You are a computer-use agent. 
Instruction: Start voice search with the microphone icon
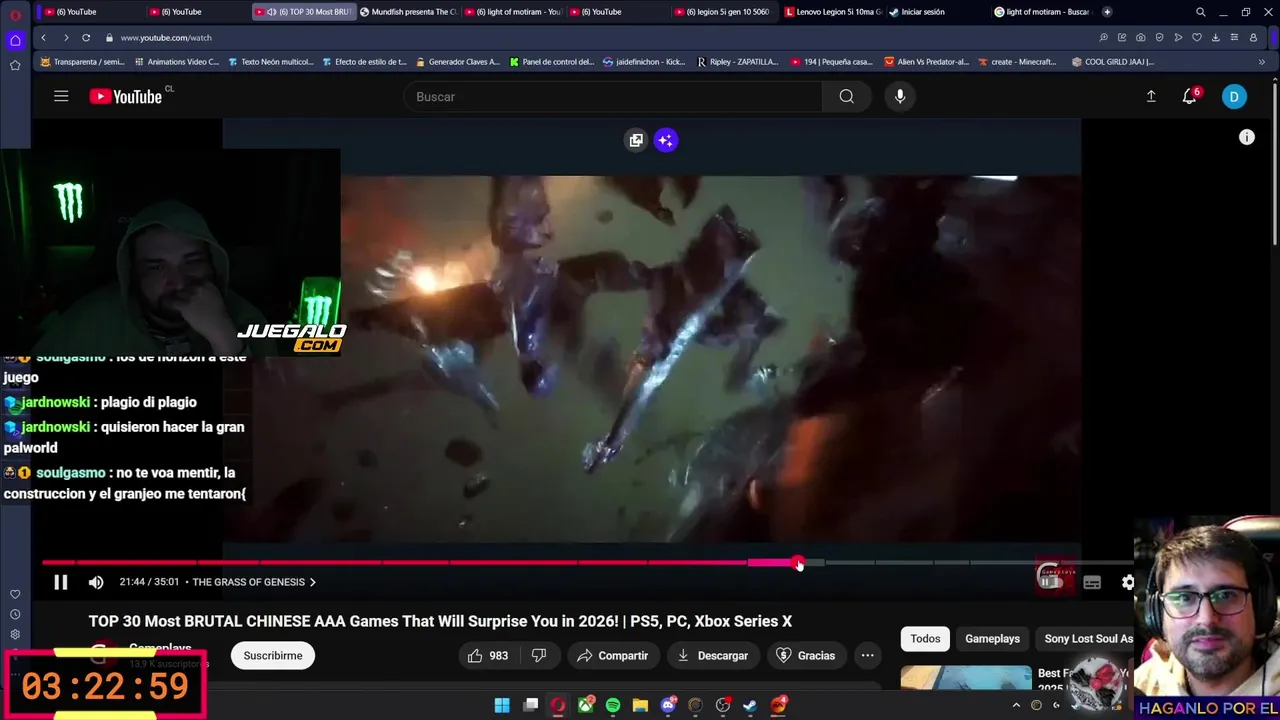tap(900, 97)
